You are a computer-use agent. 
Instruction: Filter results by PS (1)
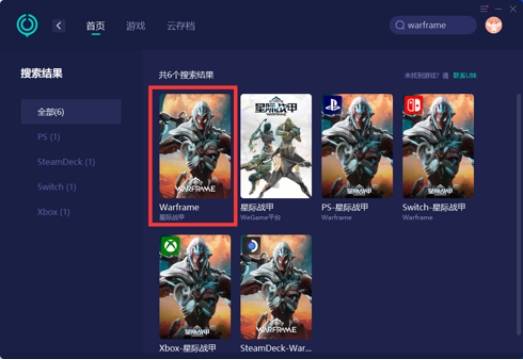coord(49,137)
